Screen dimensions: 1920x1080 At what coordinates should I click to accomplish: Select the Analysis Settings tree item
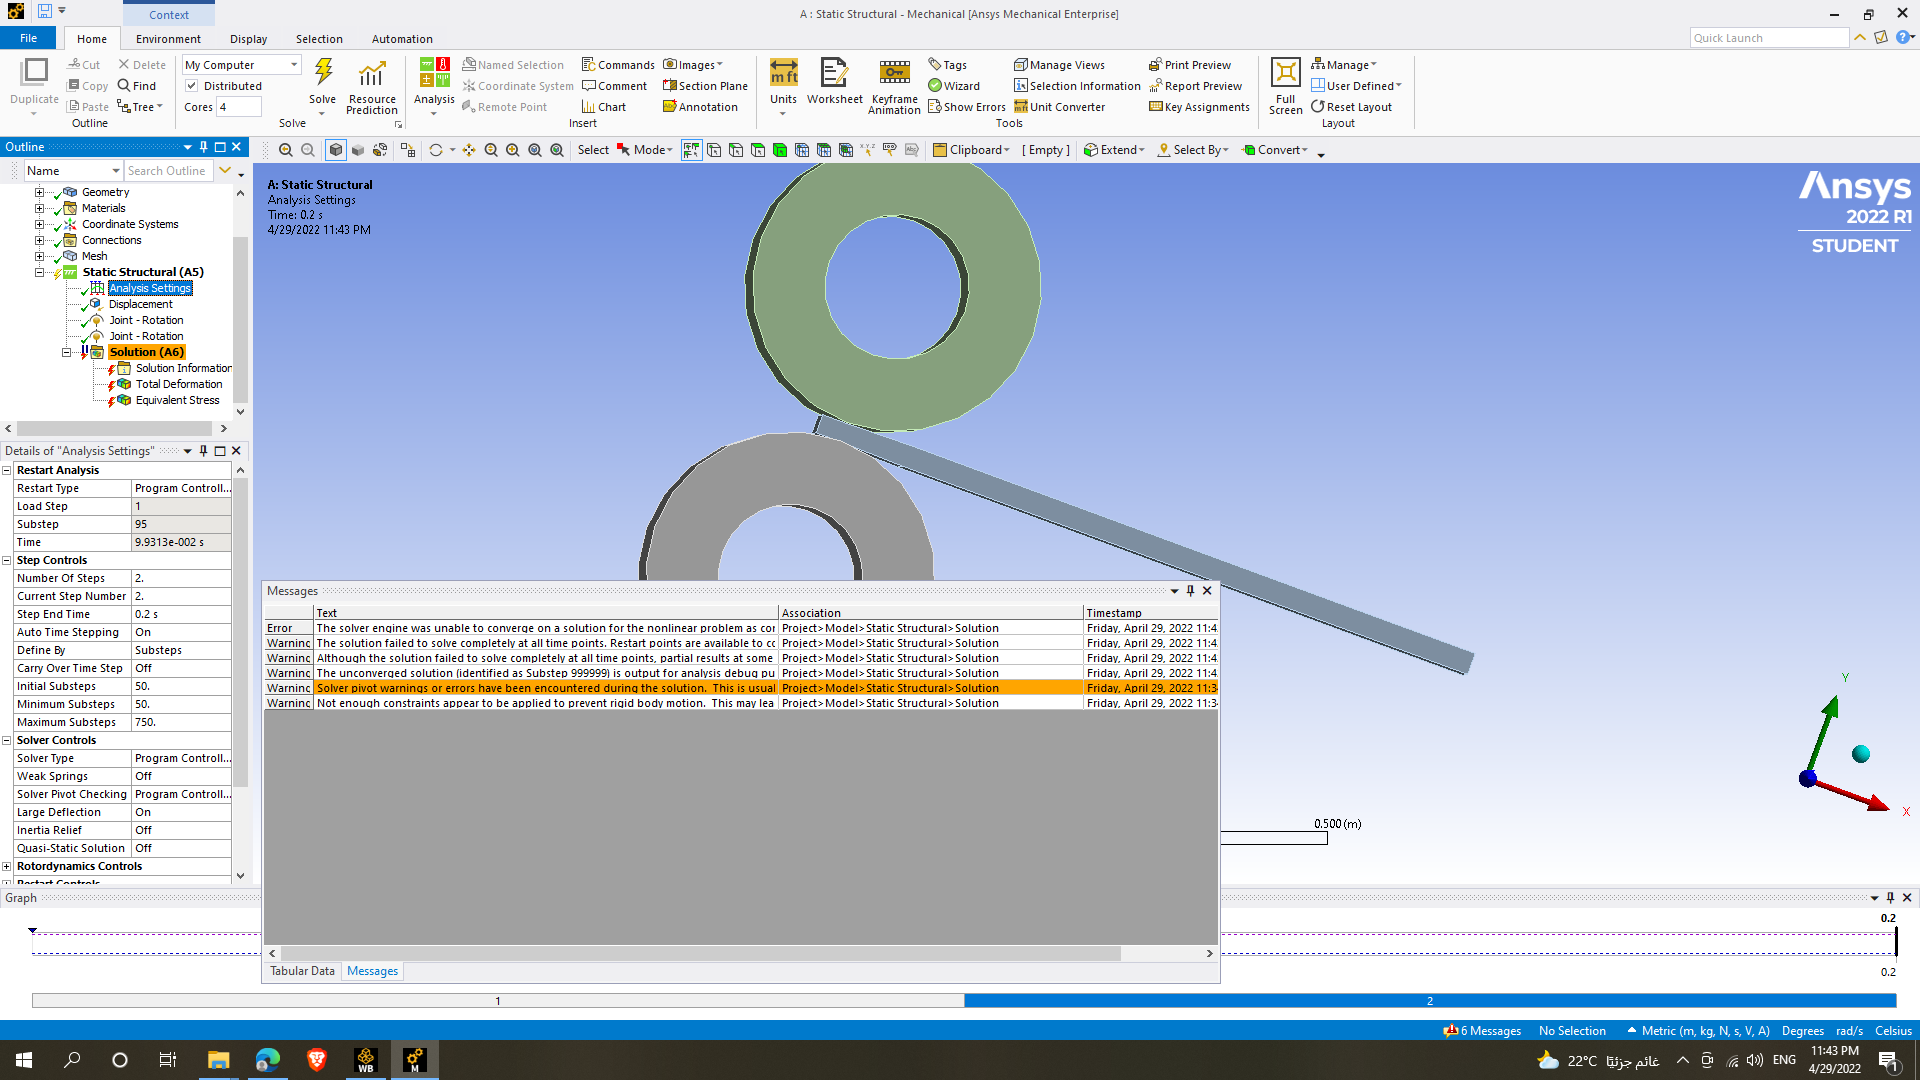tap(150, 288)
